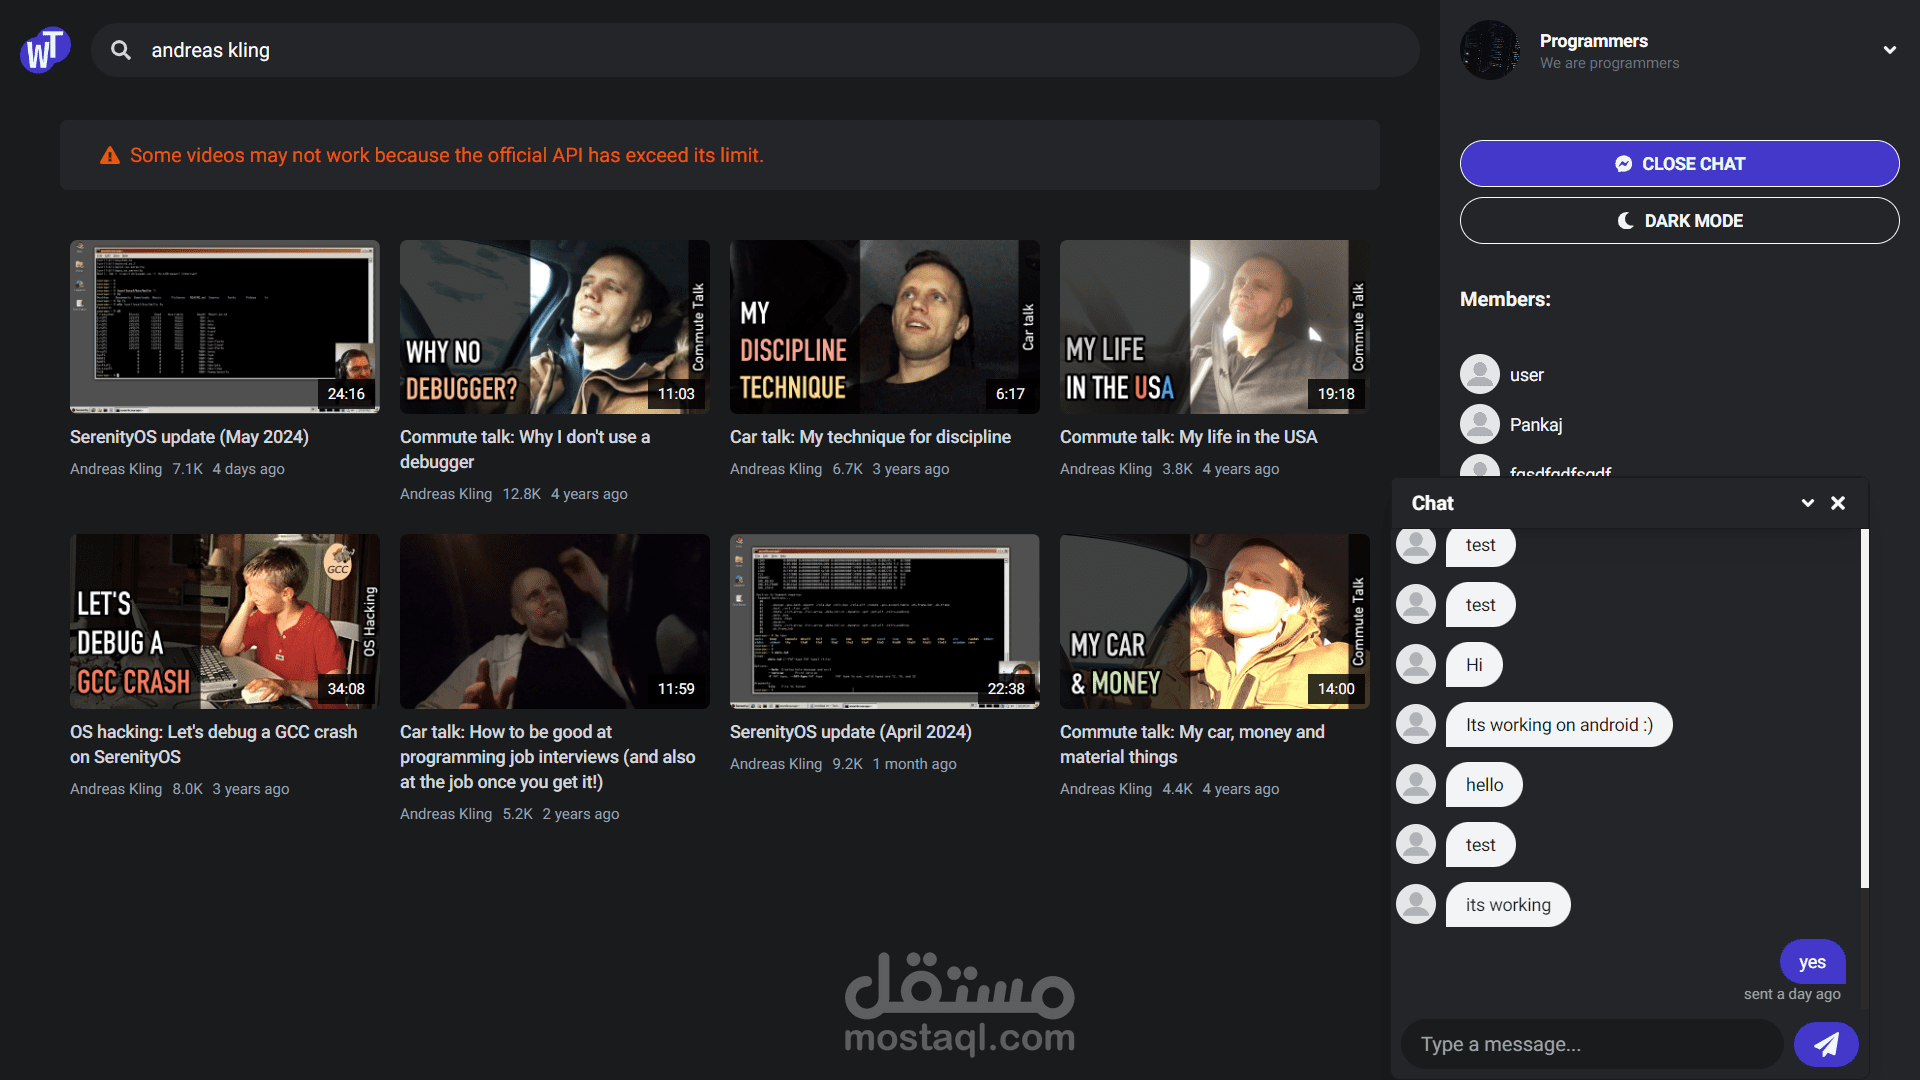Send message using the paper plane icon

pos(1827,1043)
